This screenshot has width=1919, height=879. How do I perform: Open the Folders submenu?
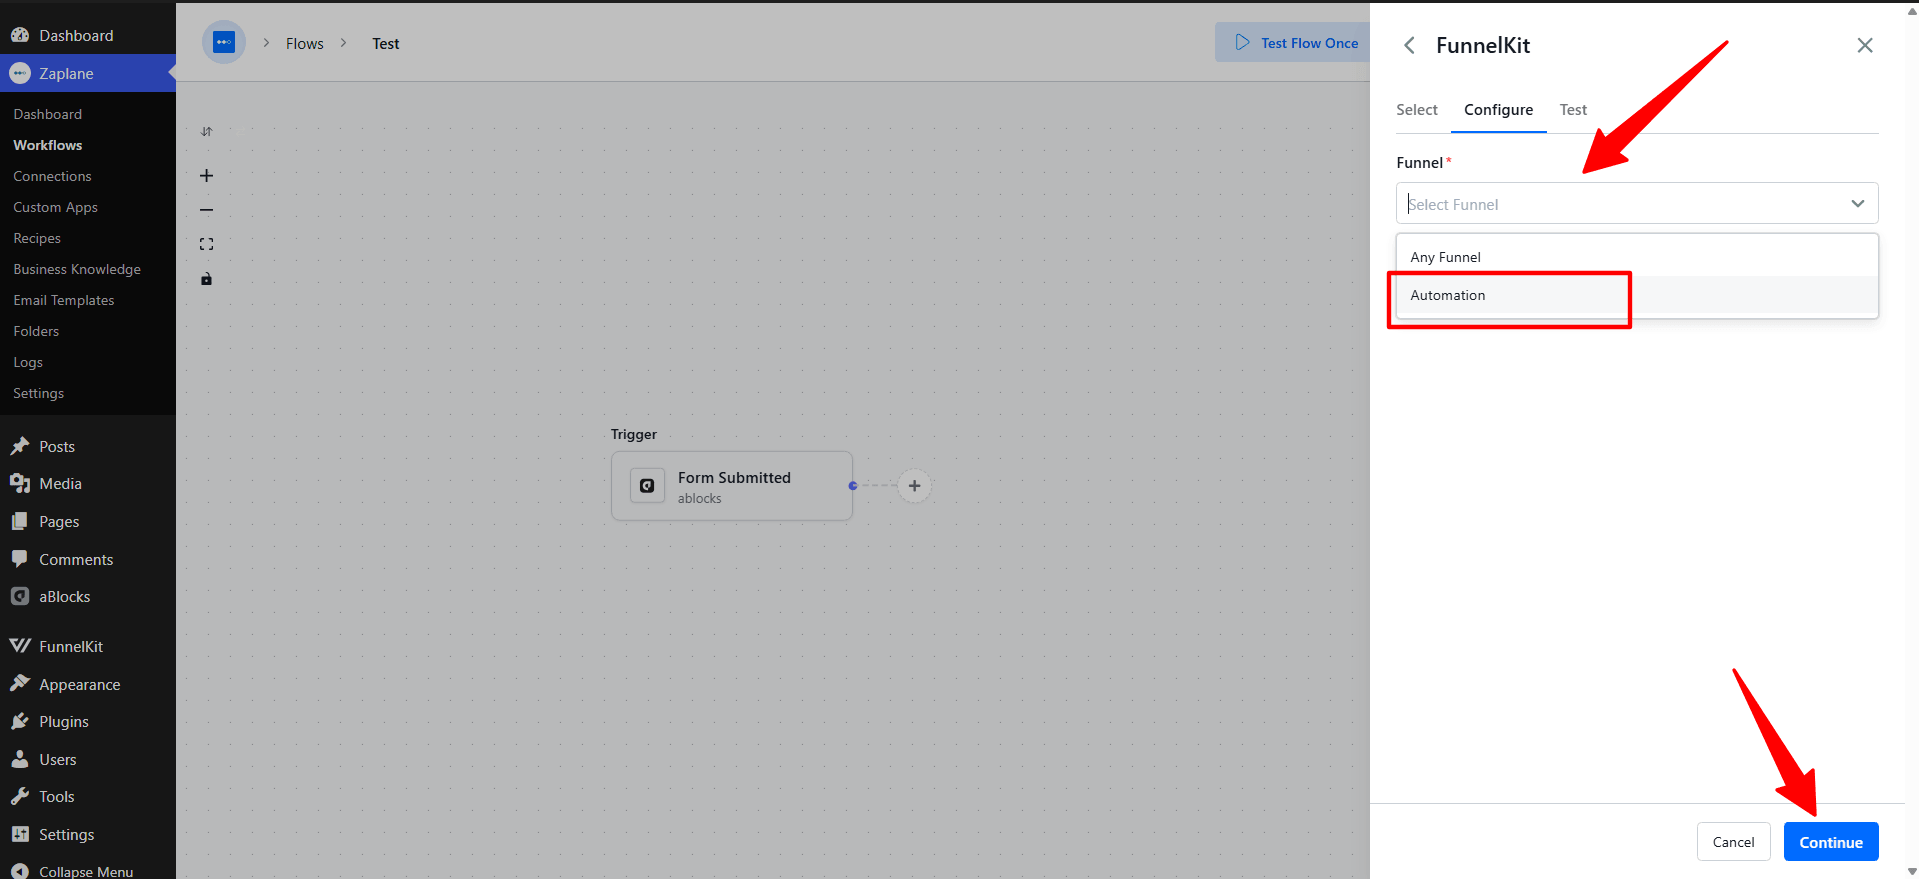(x=36, y=331)
